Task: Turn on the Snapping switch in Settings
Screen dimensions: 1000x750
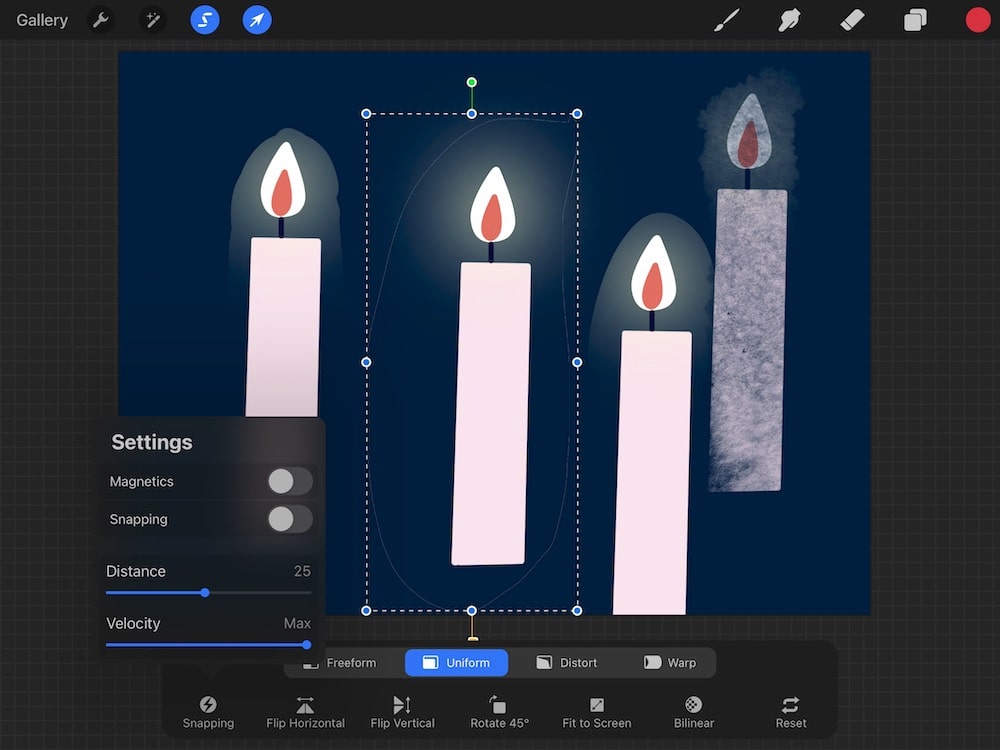Action: coord(289,519)
